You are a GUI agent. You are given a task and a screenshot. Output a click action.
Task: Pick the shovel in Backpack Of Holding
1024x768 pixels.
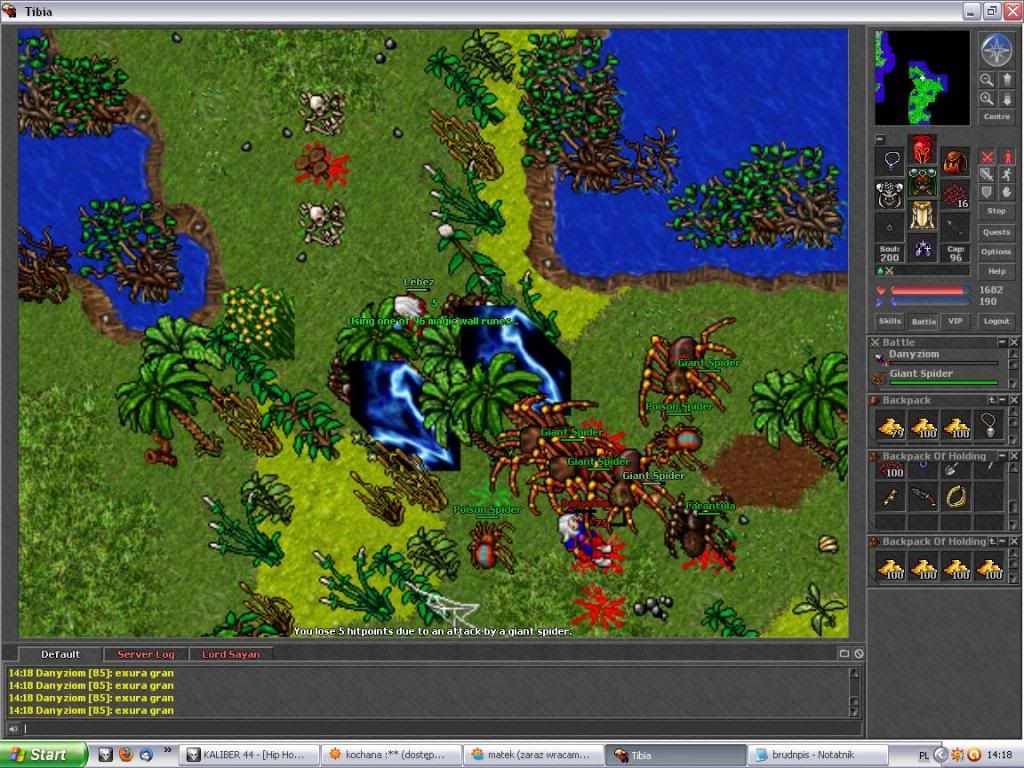click(955, 468)
